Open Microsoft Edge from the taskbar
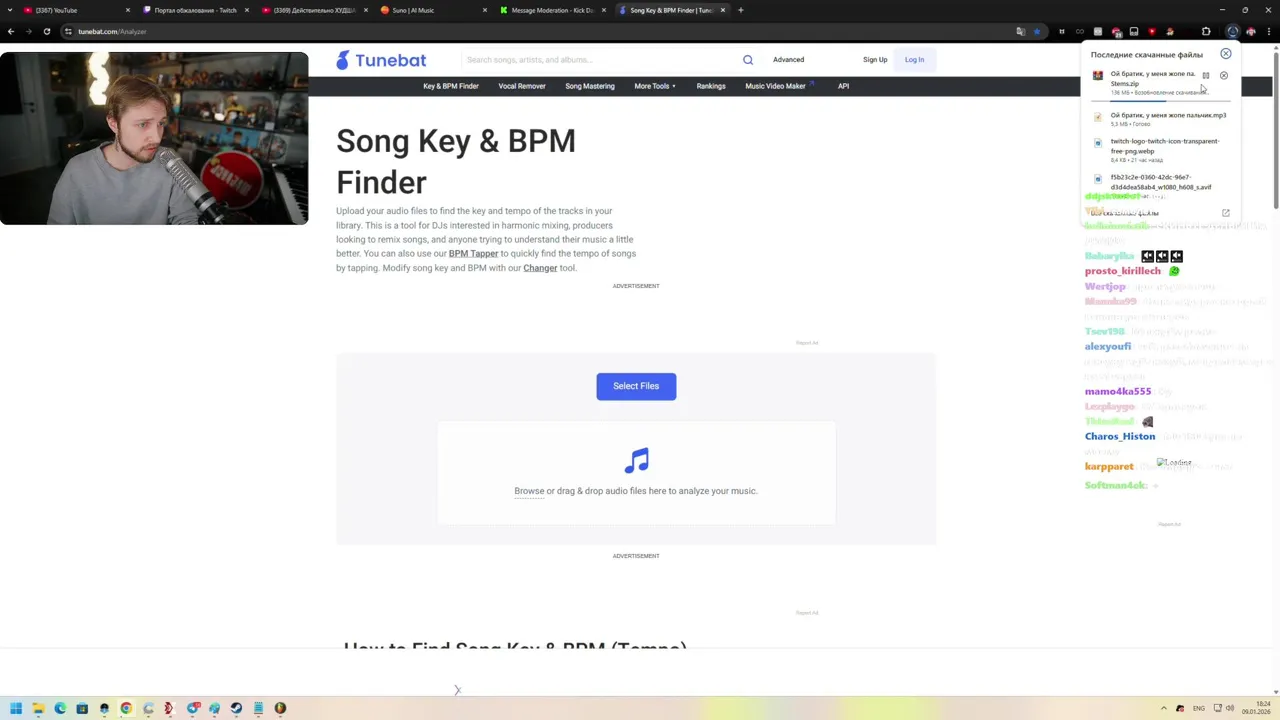 [x=60, y=708]
